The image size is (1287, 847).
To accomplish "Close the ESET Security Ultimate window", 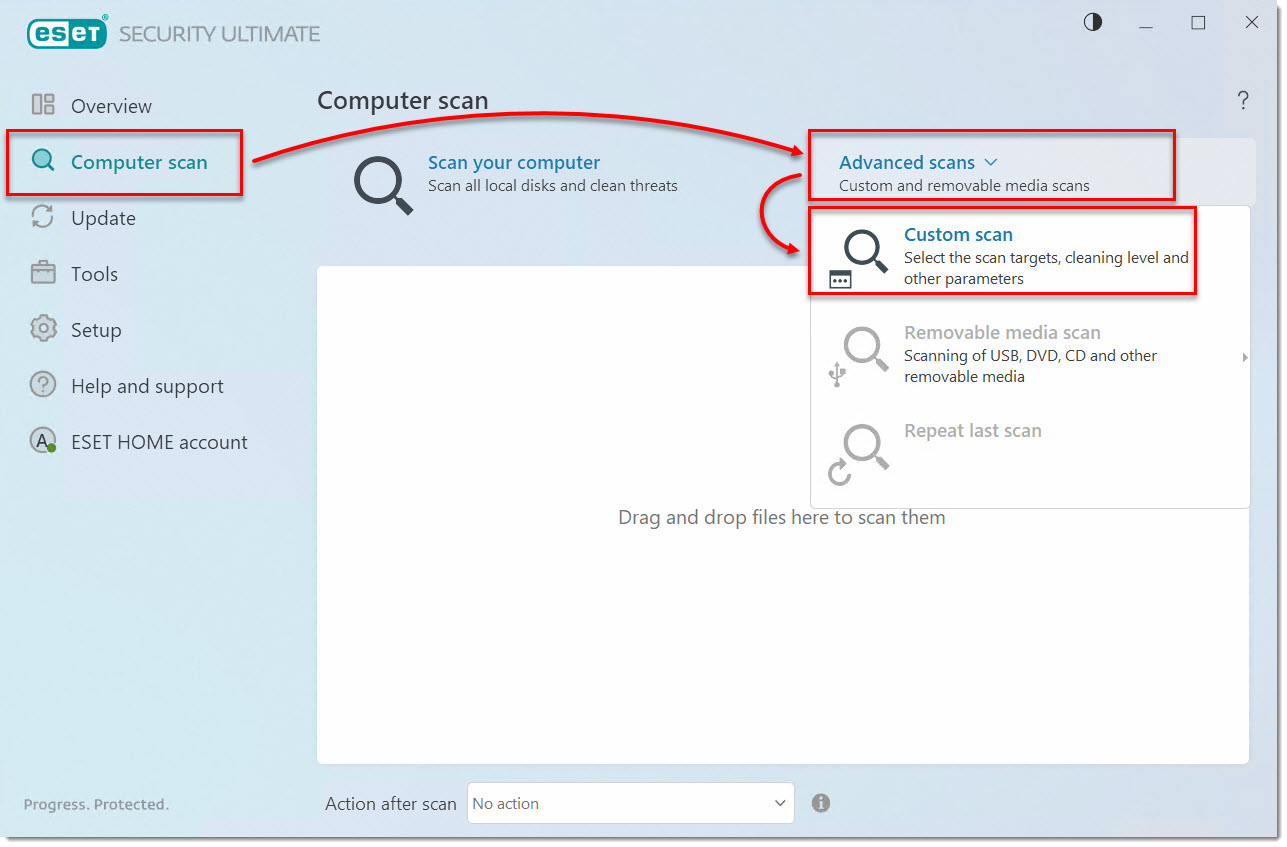I will (x=1251, y=22).
